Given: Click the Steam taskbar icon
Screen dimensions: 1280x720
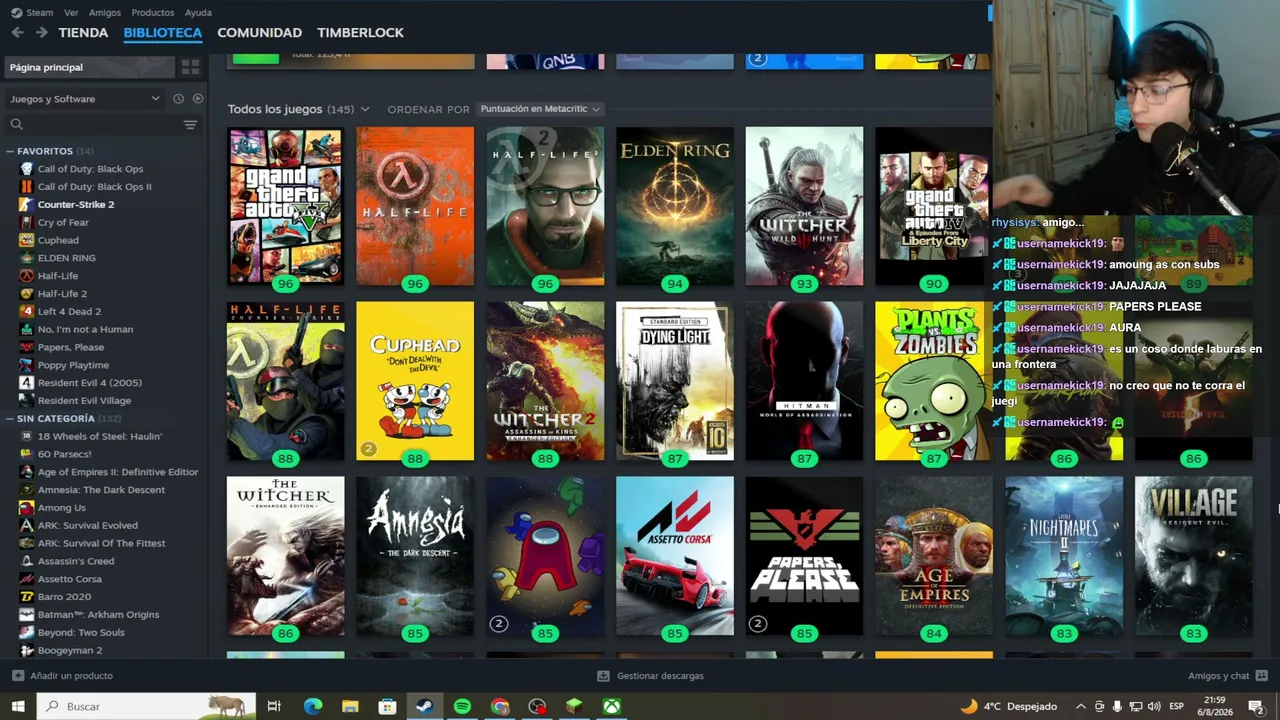Looking at the screenshot, I should 424,706.
